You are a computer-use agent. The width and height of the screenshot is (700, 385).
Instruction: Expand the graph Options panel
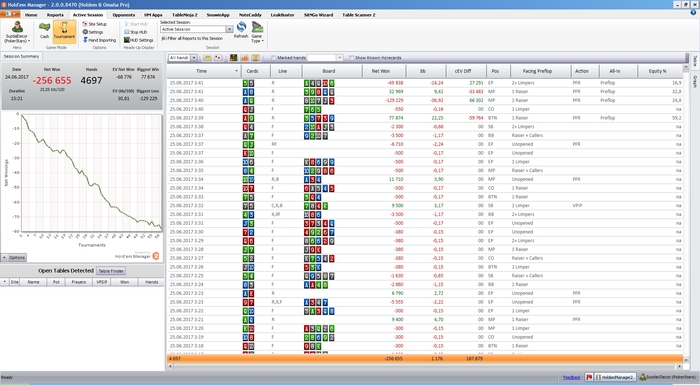point(14,258)
